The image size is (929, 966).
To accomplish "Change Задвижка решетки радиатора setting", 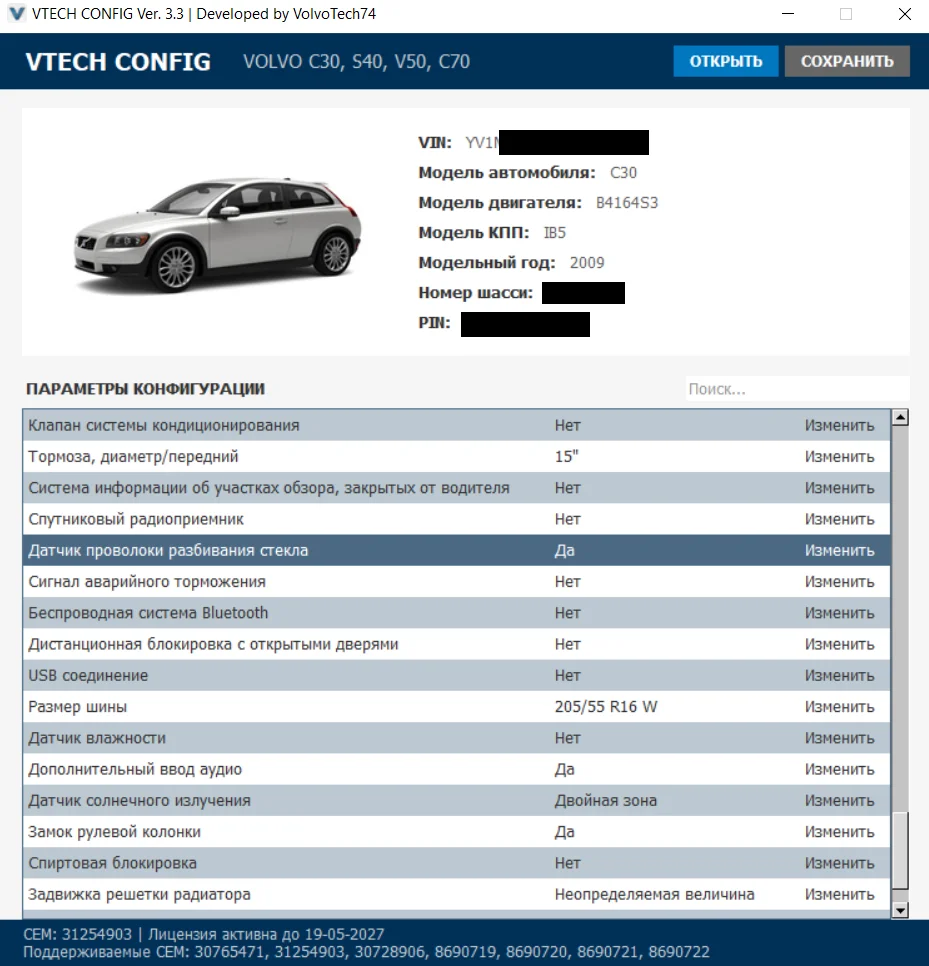I will (x=839, y=895).
